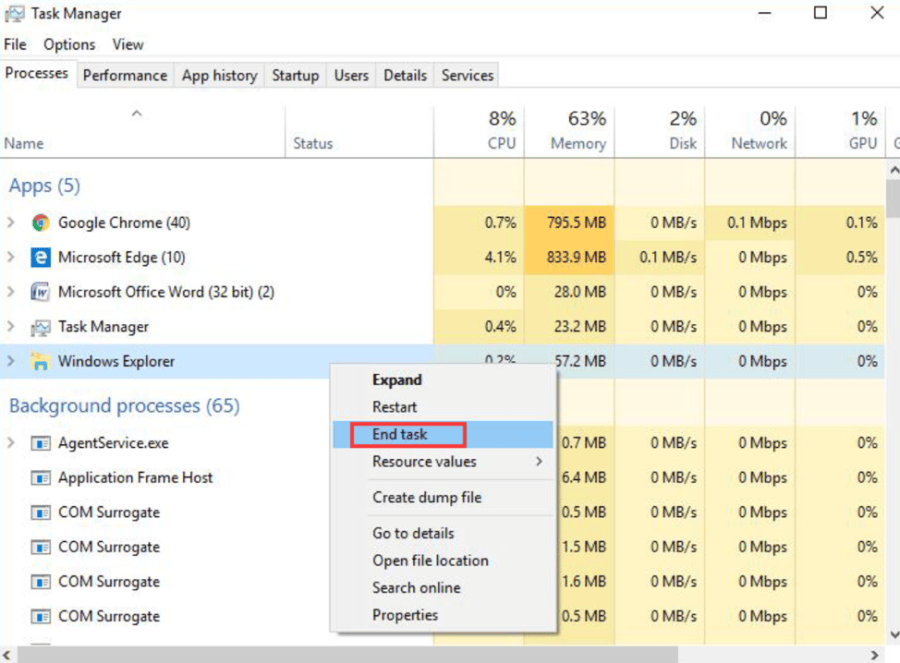Expand the Windows Explorer process row
The image size is (900, 663).
pos(10,361)
